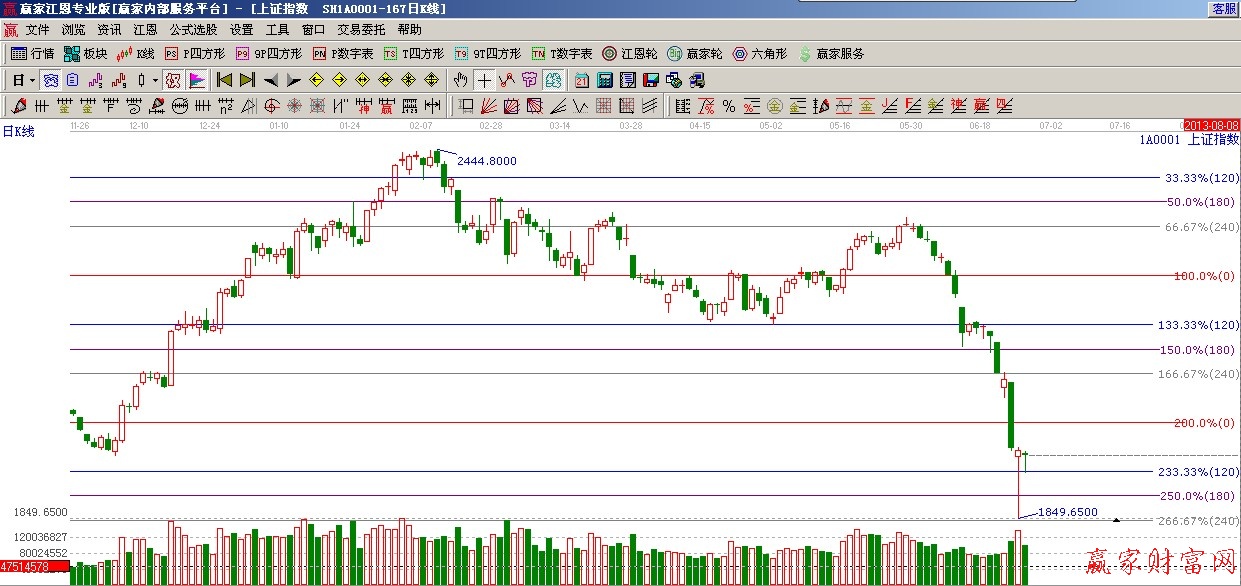Image resolution: width=1241 pixels, height=586 pixels.
Task: Open the 公式选股 menu
Action: tap(193, 30)
